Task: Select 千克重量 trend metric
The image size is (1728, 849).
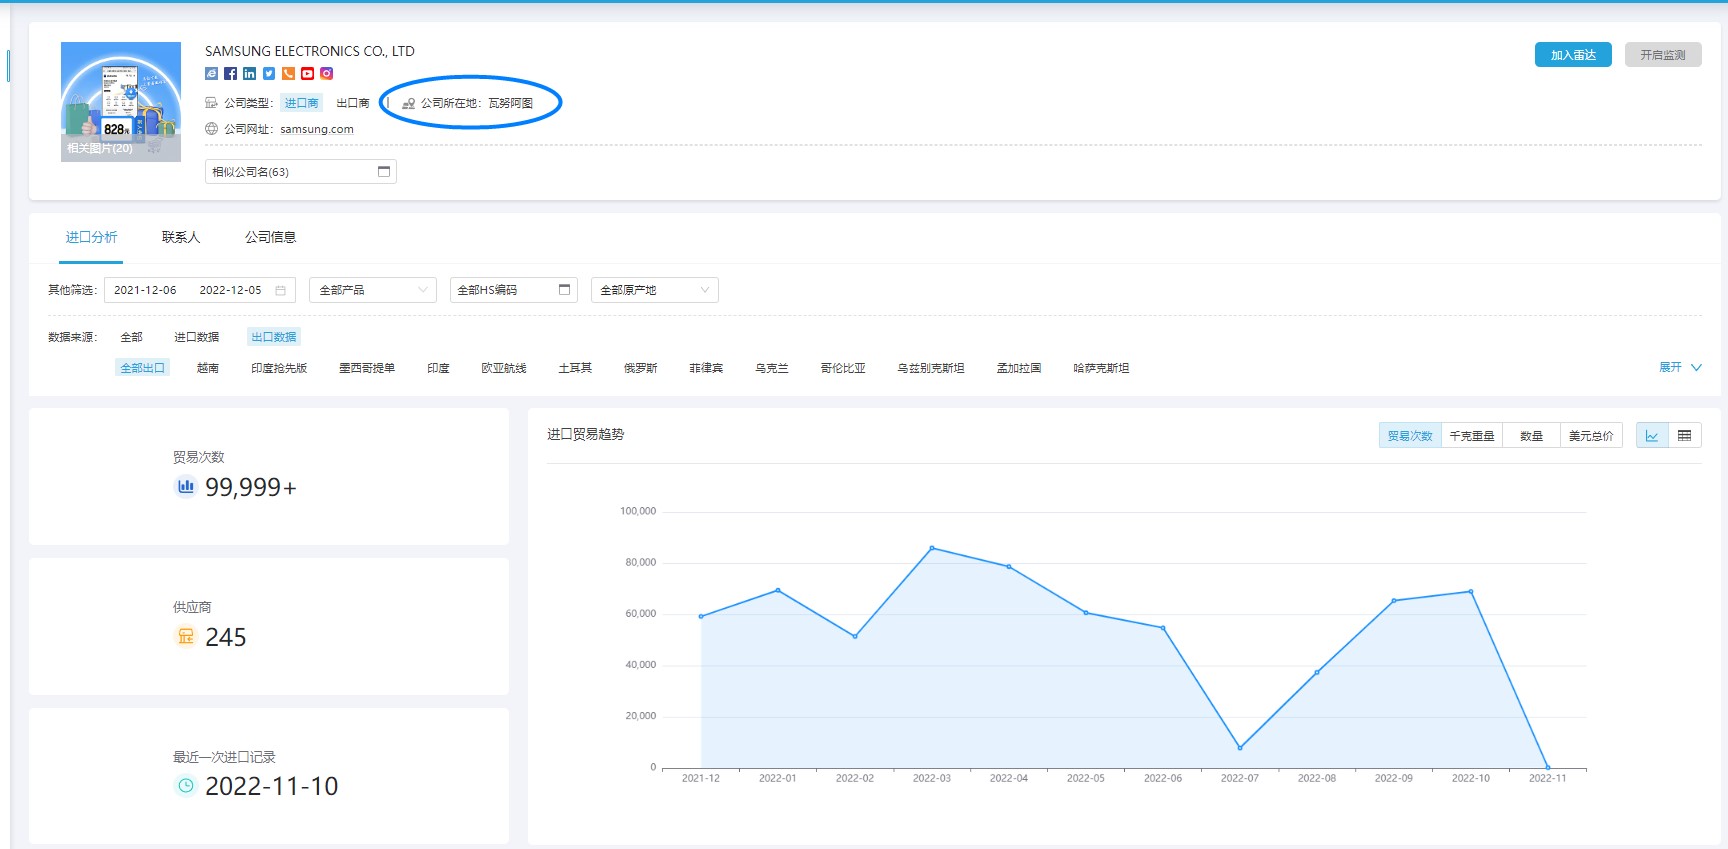Action: [x=1472, y=436]
